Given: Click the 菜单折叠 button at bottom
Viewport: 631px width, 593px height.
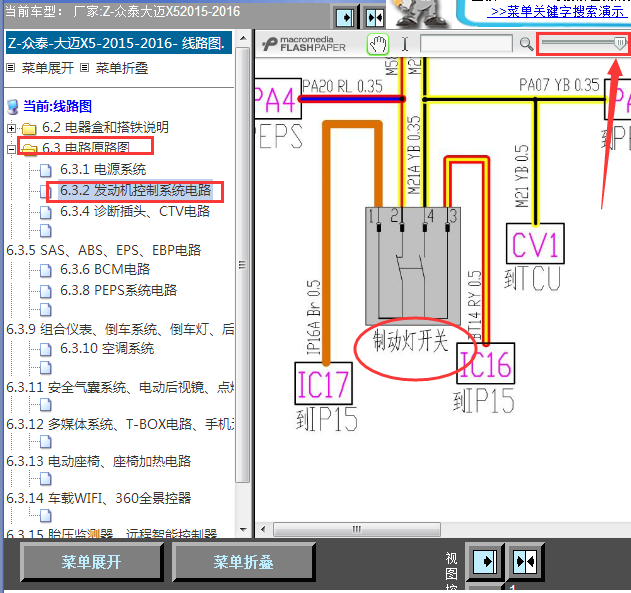Looking at the screenshot, I should pos(243,562).
